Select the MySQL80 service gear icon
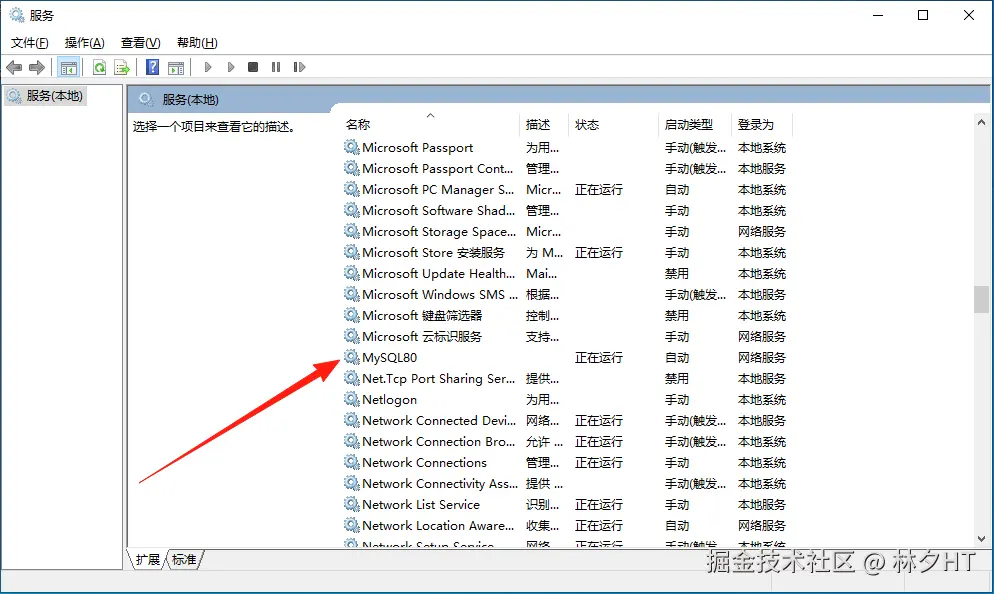 [x=351, y=357]
